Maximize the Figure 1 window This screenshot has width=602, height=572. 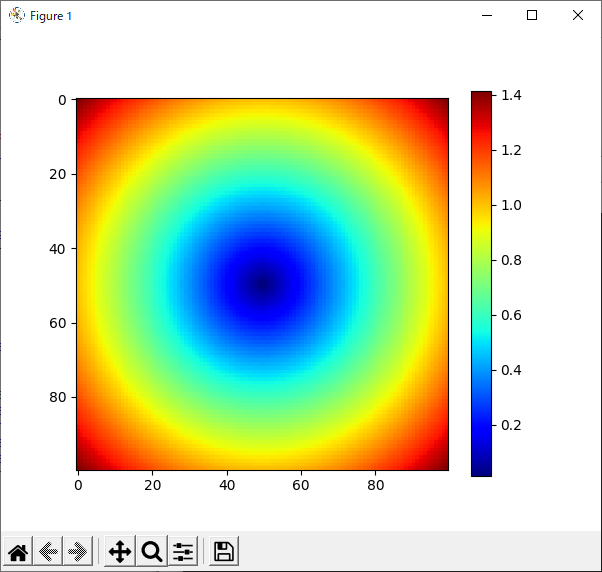pyautogui.click(x=532, y=15)
